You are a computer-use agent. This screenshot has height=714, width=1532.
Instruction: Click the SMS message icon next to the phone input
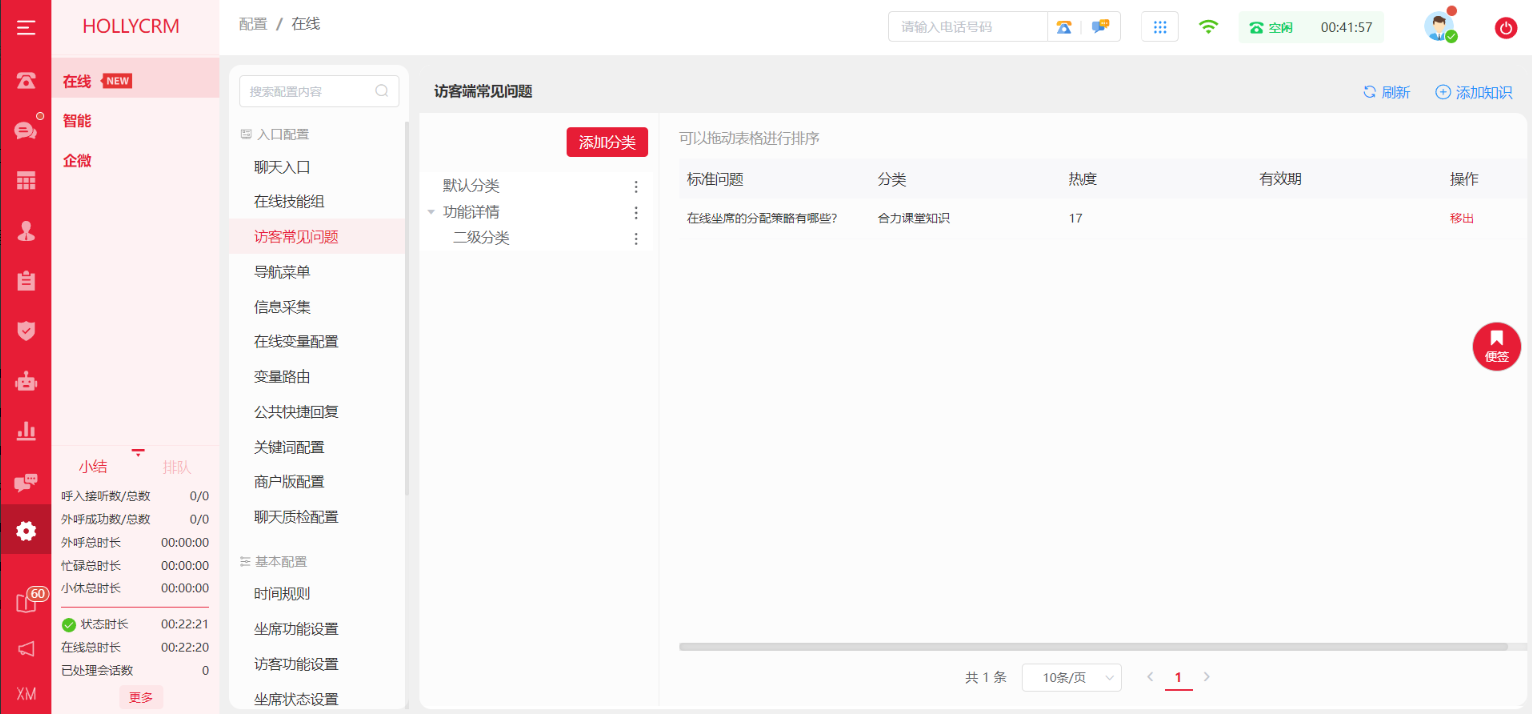pyautogui.click(x=1100, y=27)
